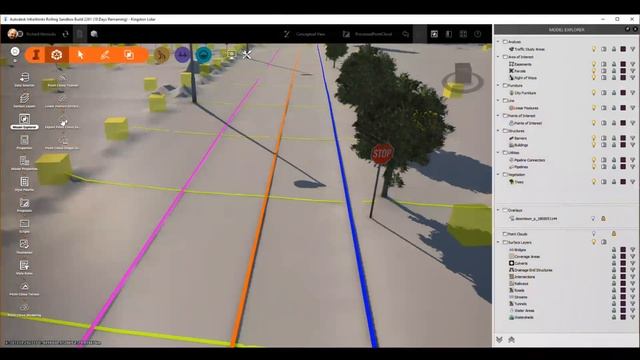Open the Proposals icon
The width and height of the screenshot is (640, 360).
click(24, 204)
